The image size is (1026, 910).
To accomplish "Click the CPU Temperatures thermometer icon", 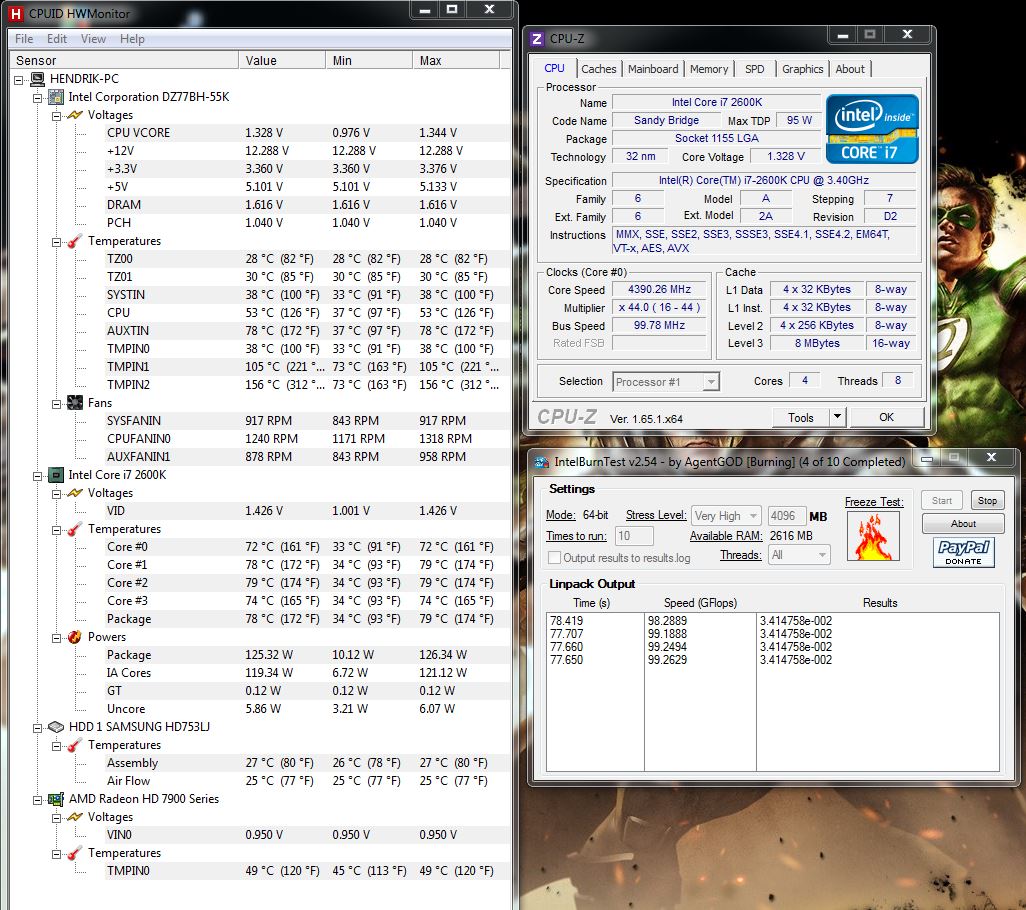I will [75, 529].
